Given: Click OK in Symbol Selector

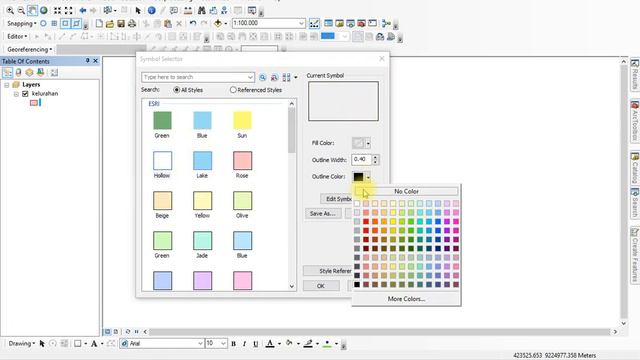Looking at the screenshot, I should pos(321,286).
